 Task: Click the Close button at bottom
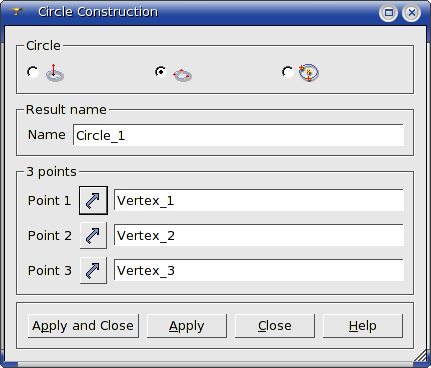point(275,326)
